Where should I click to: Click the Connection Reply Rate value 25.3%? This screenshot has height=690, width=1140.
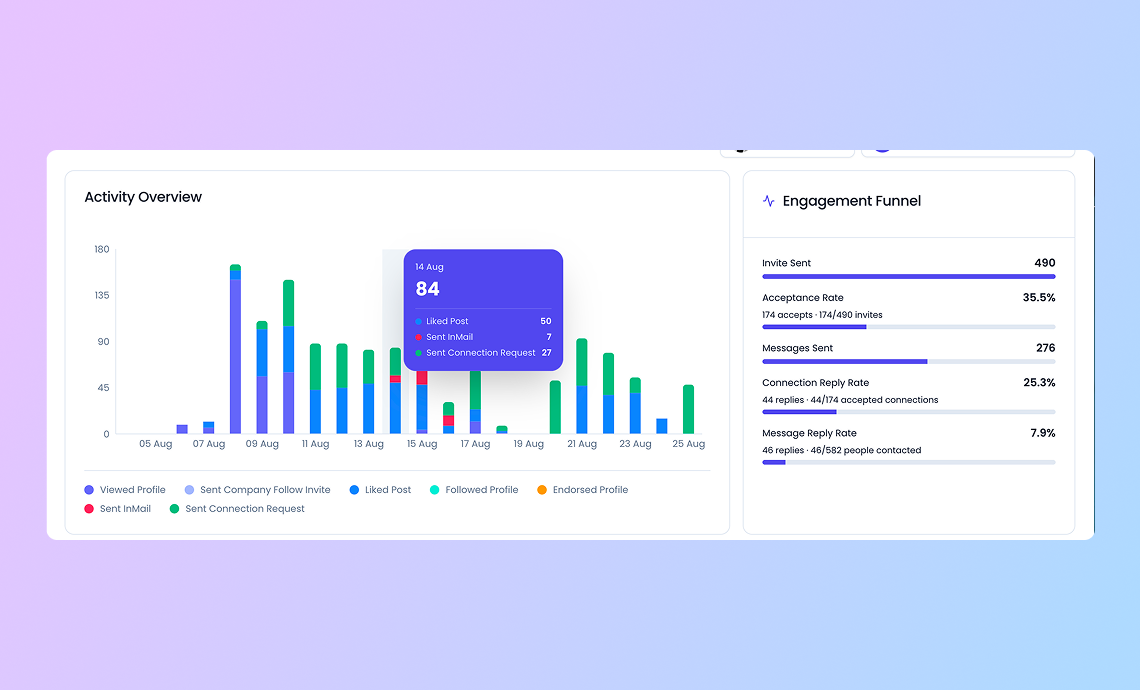pyautogui.click(x=1039, y=382)
